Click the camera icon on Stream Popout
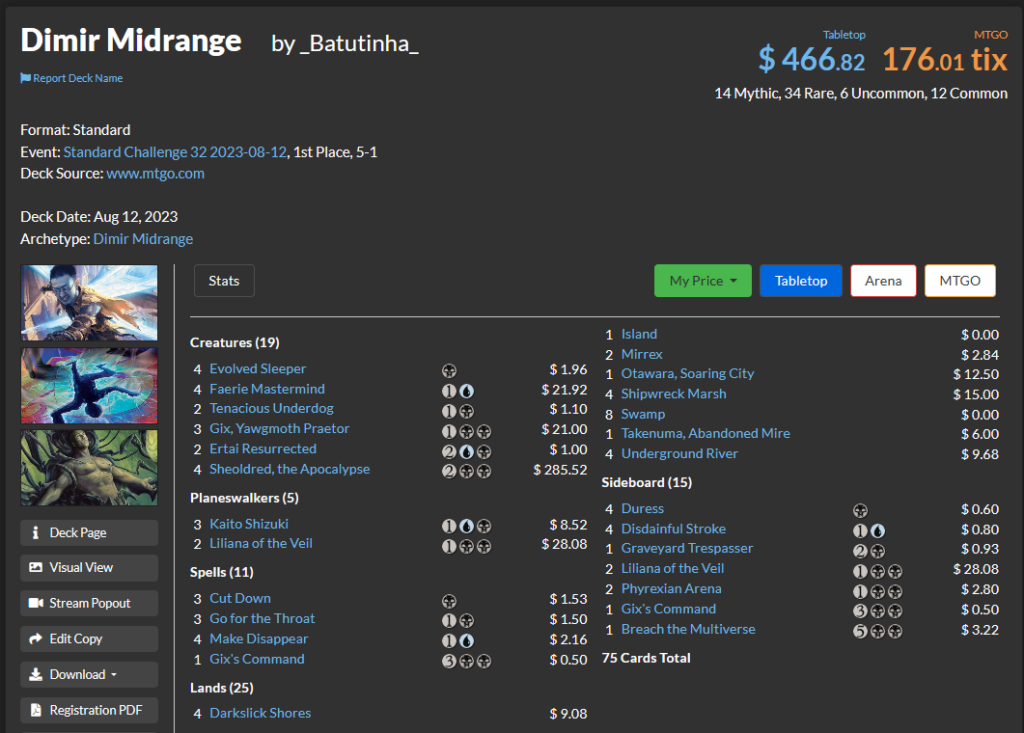 click(36, 604)
